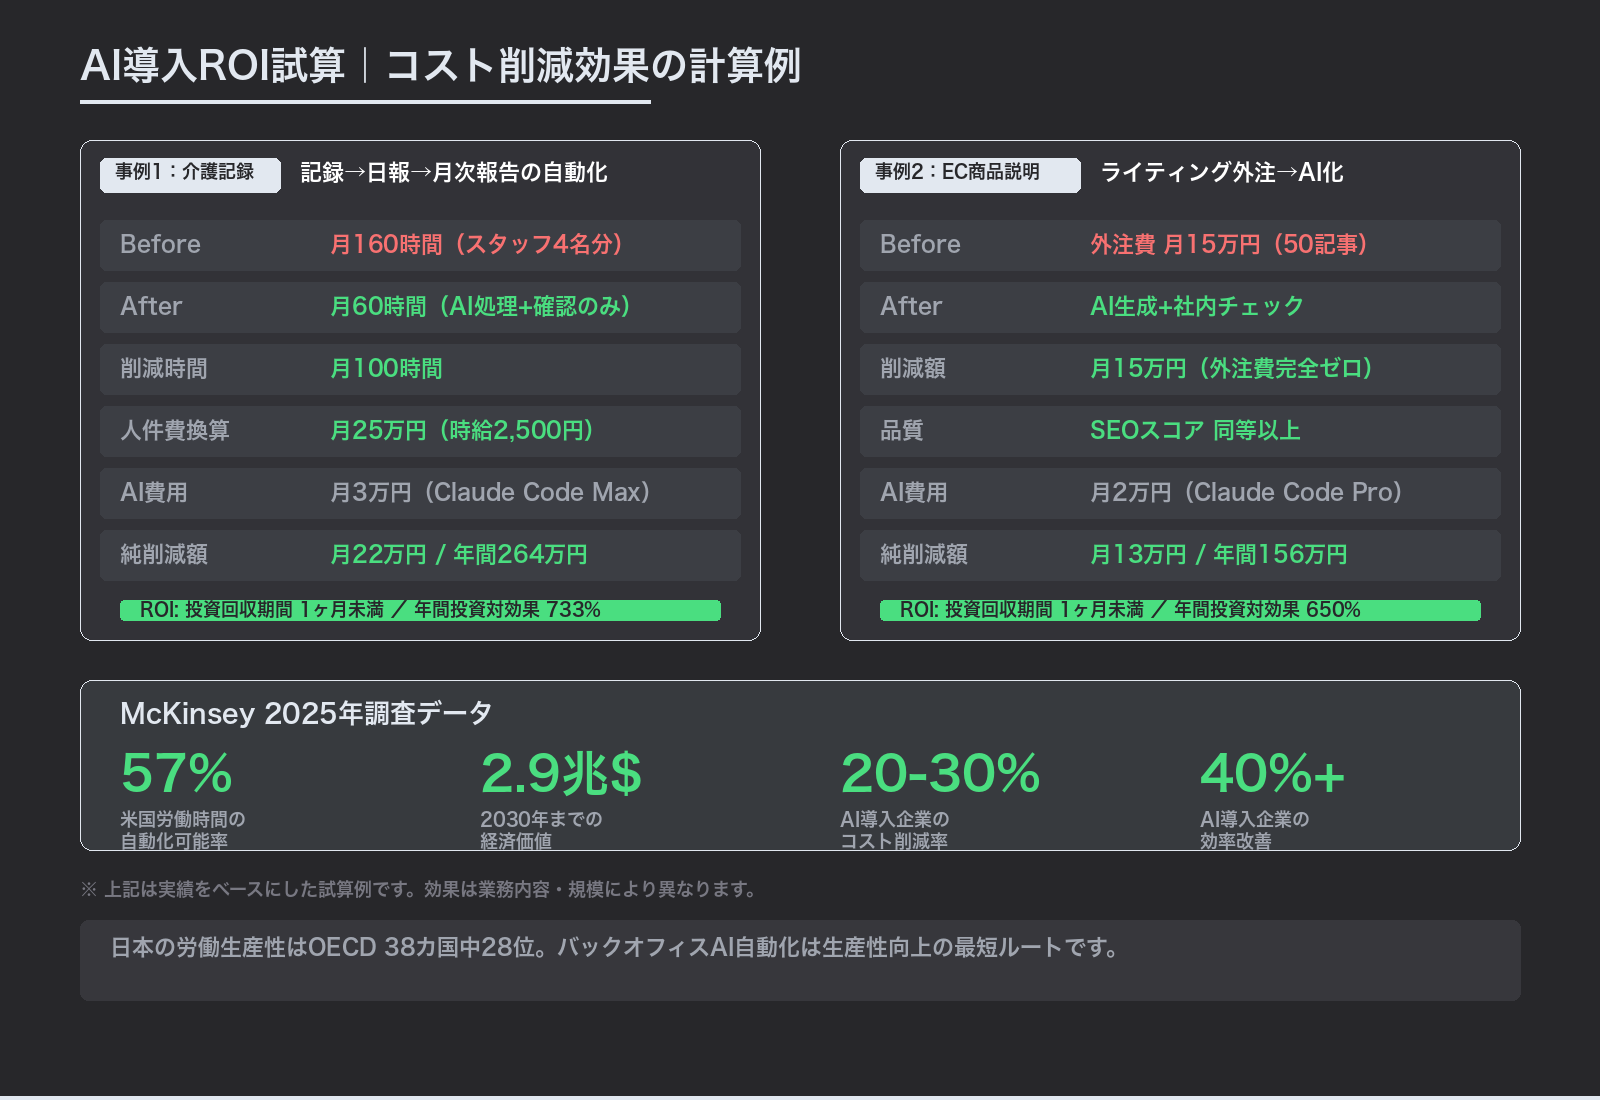This screenshot has width=1600, height=1100.
Task: Click 'AI費用' label in 事例1 card
Action: click(154, 493)
